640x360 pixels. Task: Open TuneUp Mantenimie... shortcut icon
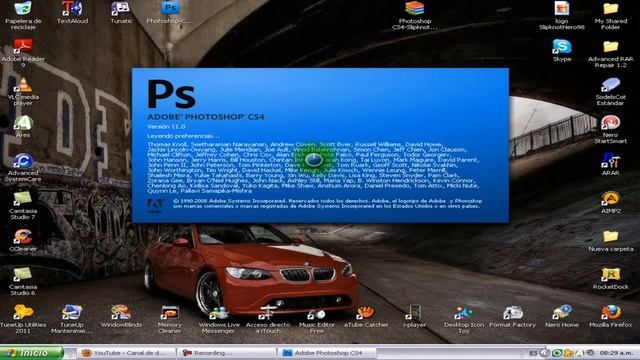(72, 313)
